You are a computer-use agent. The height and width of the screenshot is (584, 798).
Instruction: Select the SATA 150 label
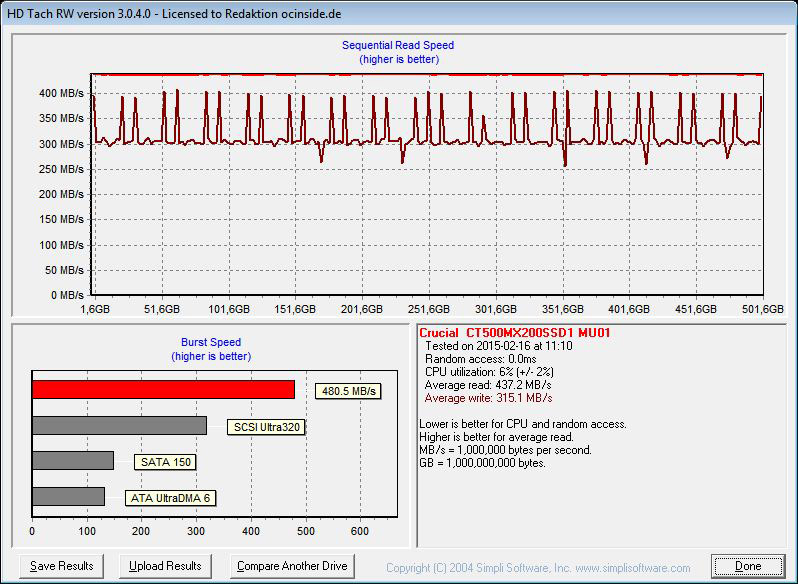167,462
